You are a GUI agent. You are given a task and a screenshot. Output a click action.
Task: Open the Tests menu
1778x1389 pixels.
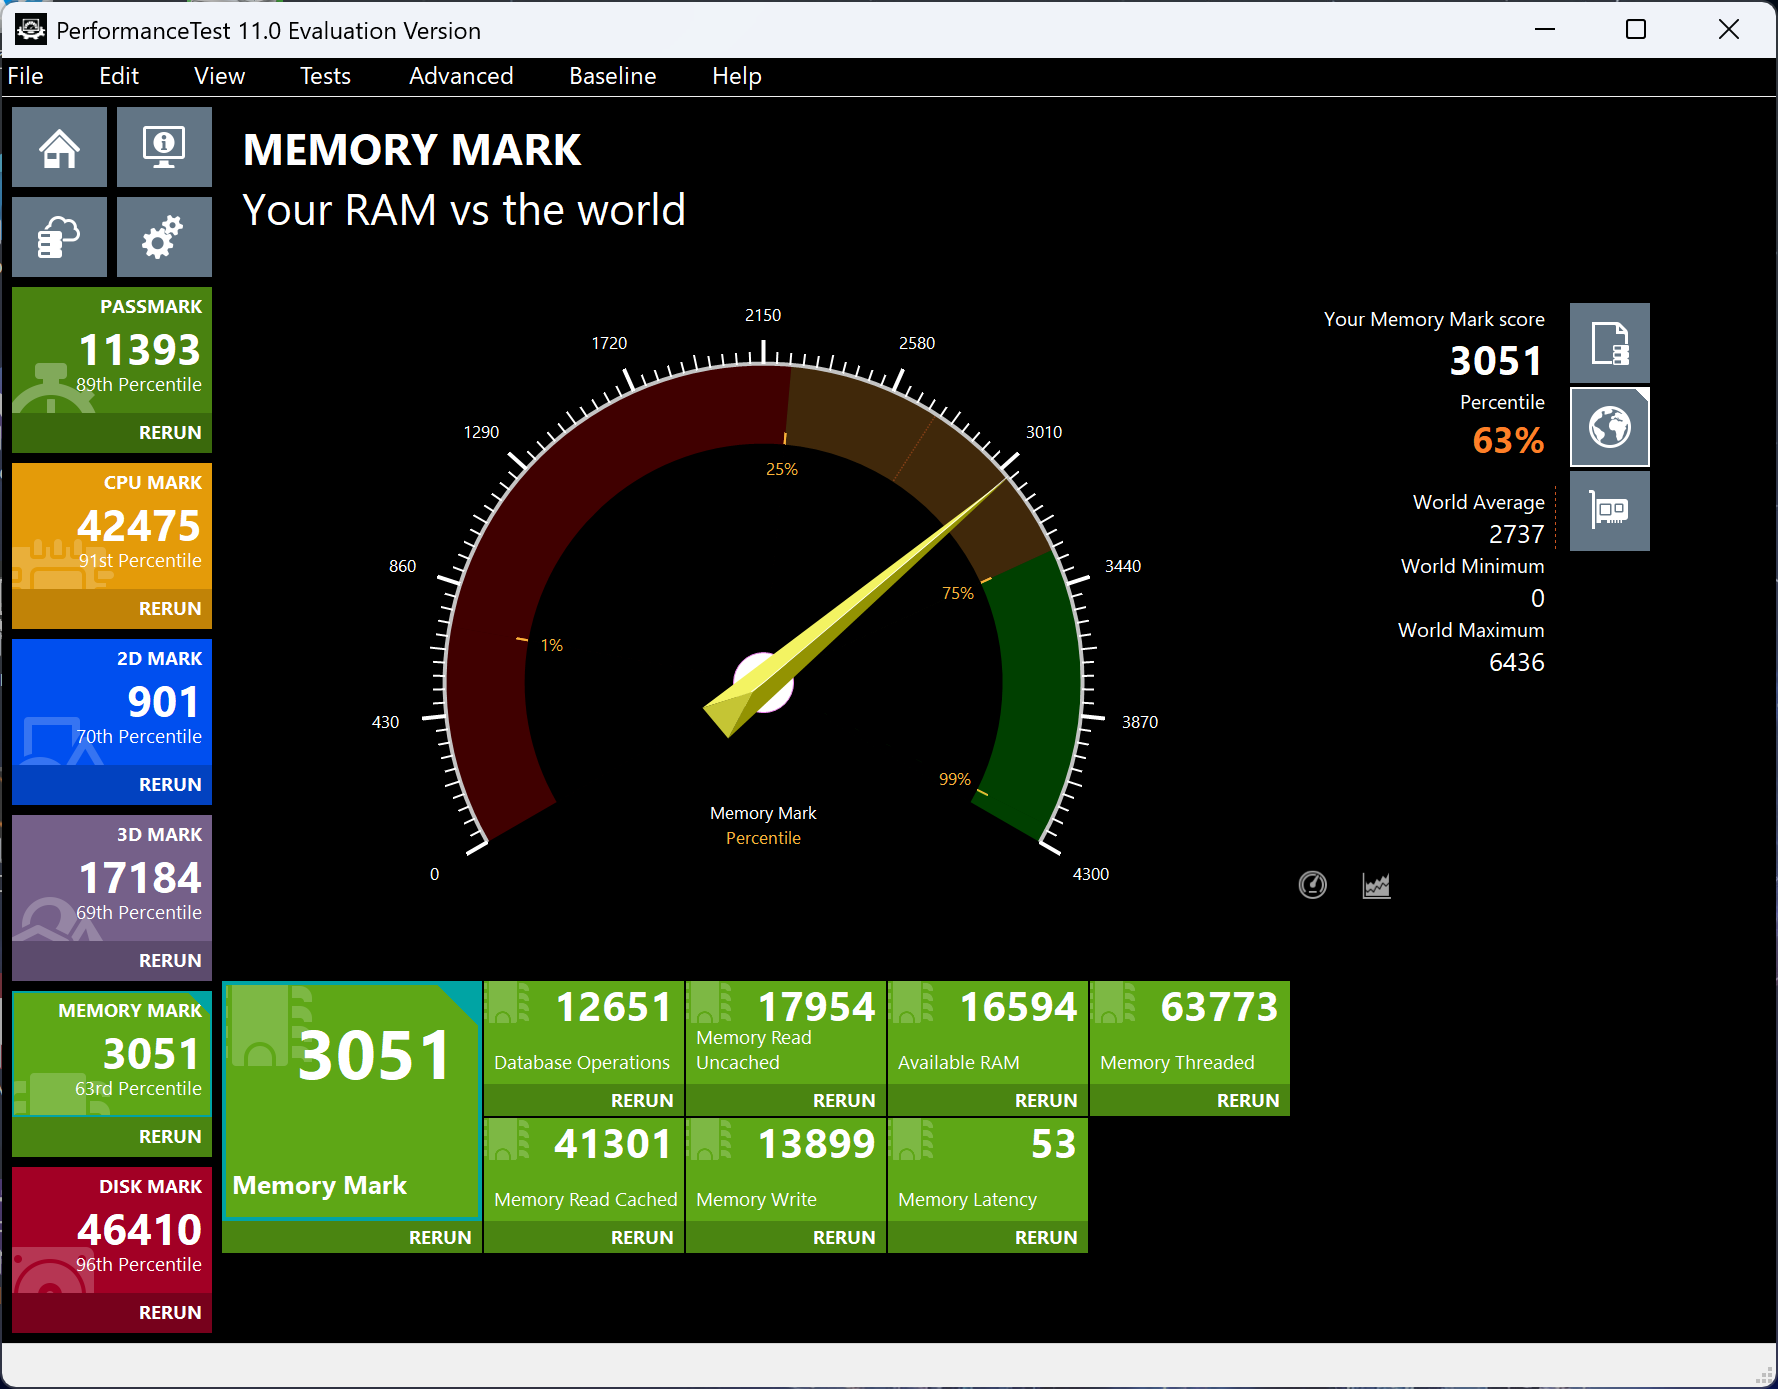324,76
